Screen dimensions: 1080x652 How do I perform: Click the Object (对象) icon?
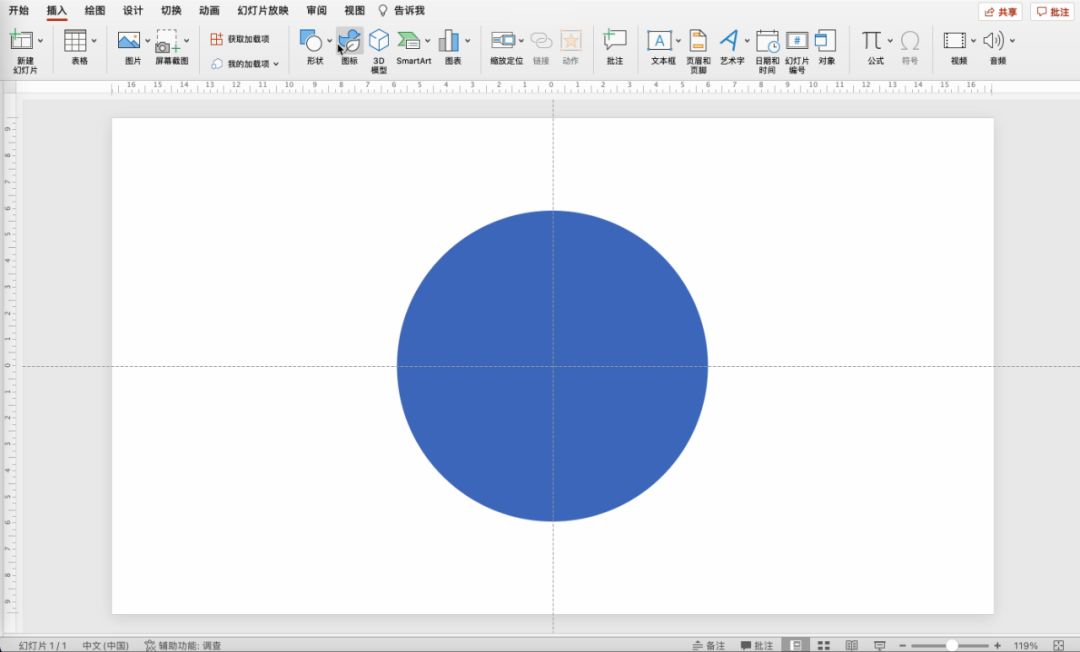(x=826, y=41)
